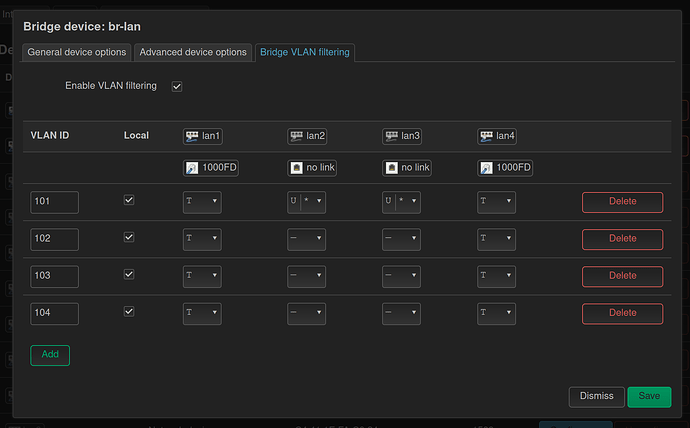Open lan1 tagging dropdown for VLAN 102
Screen dimensions: 690x428
[x=202, y=239]
